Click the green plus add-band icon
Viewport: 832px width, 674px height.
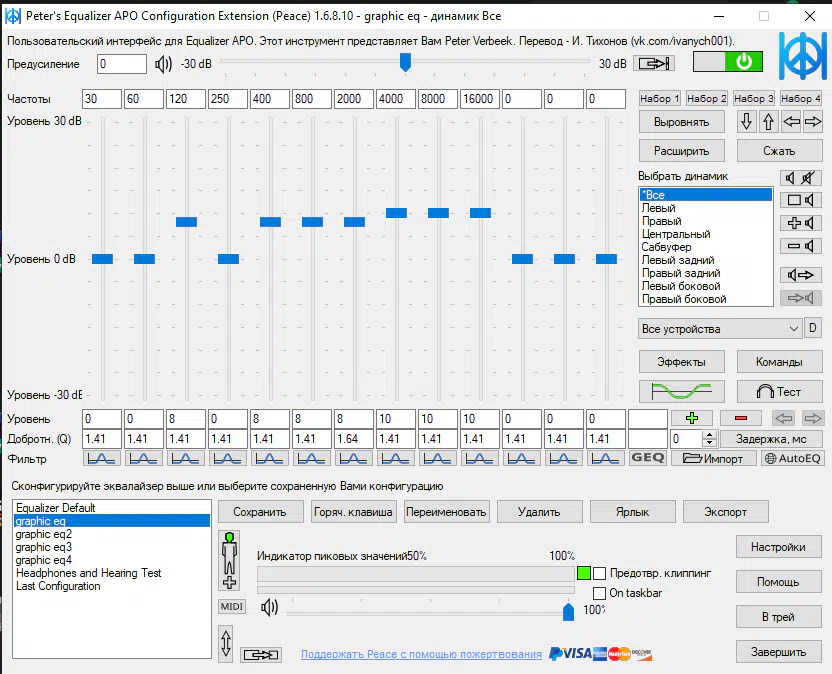coord(691,418)
